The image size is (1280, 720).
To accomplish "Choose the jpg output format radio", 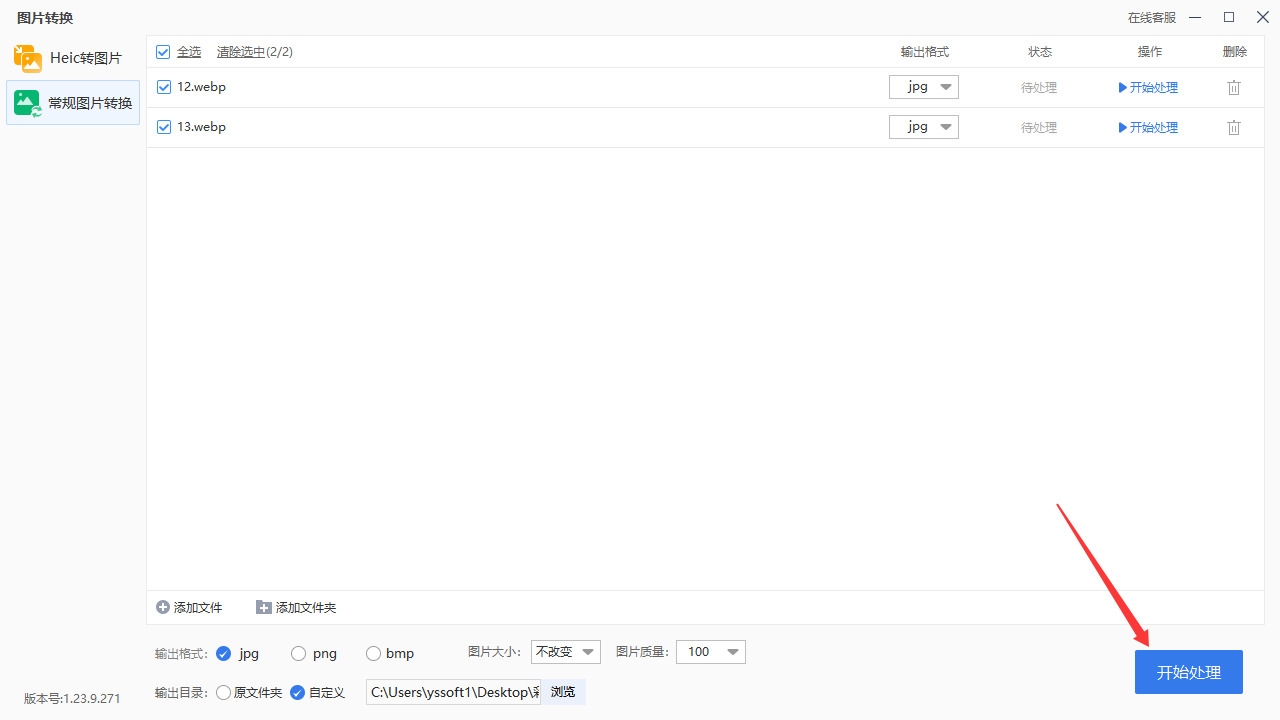I will pyautogui.click(x=223, y=653).
